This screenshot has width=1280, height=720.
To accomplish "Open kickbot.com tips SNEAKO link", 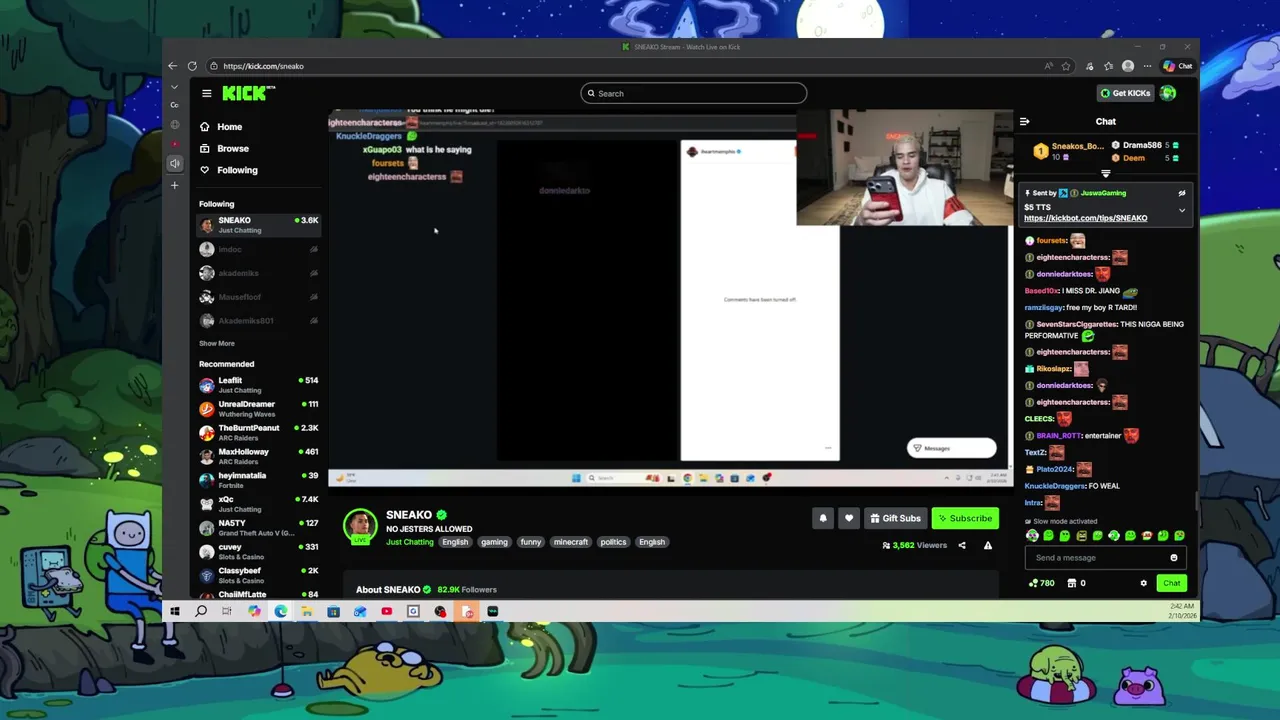I will click(x=1085, y=218).
